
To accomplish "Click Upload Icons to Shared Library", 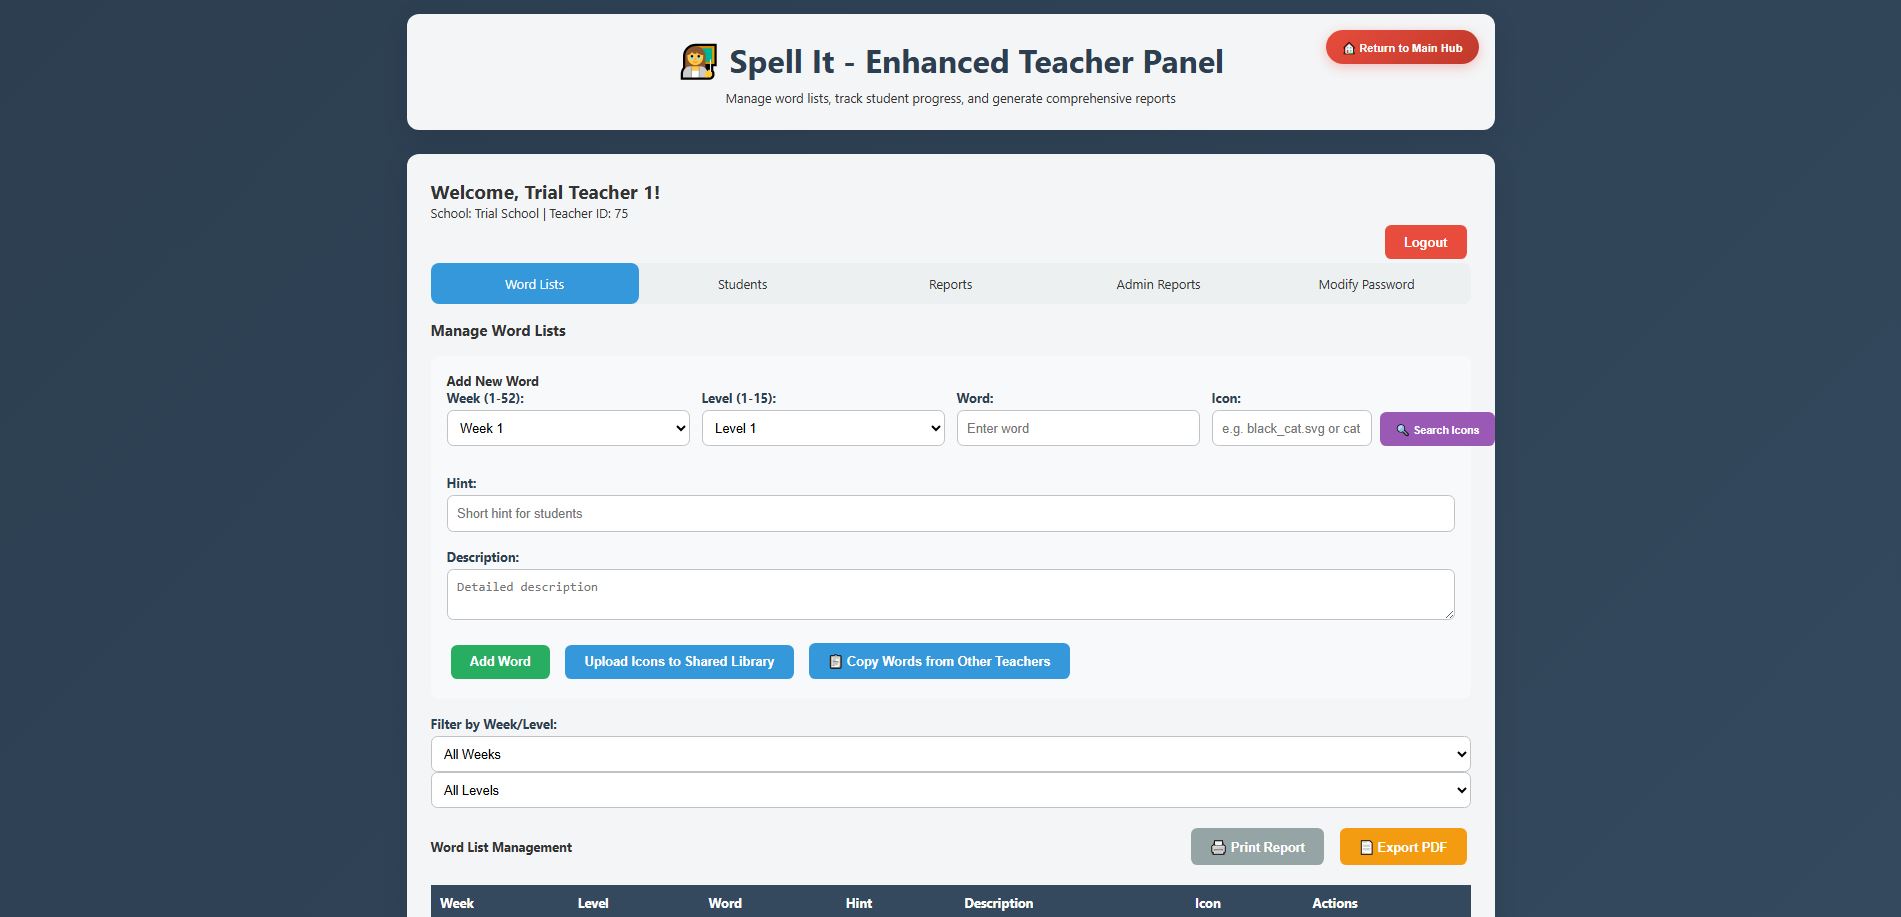I will (x=679, y=661).
